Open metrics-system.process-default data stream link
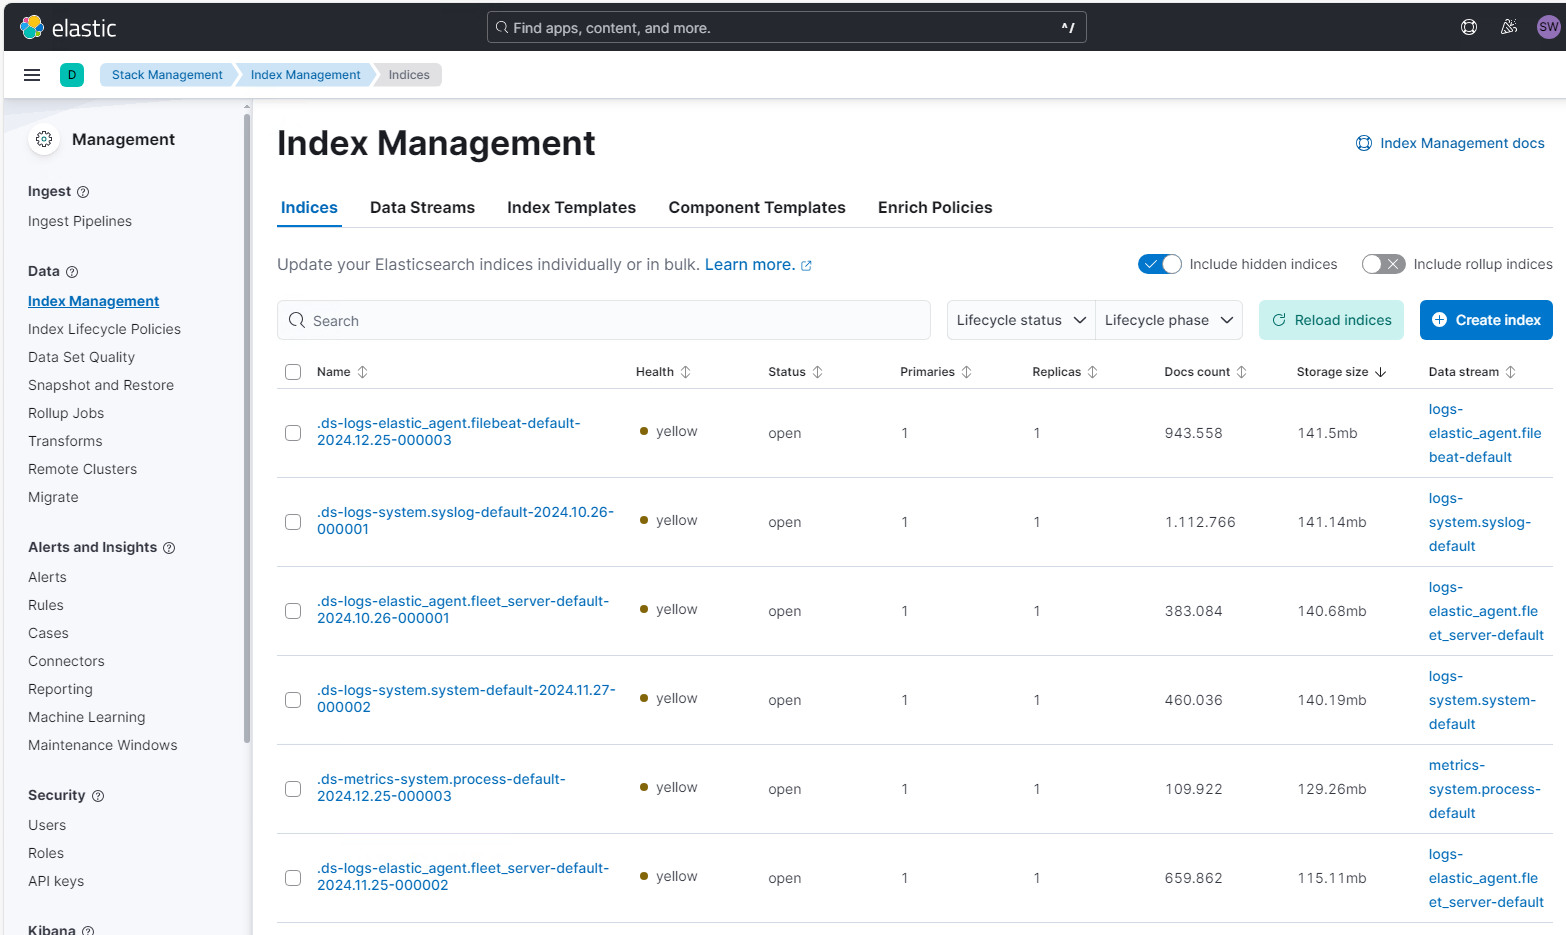The image size is (1566, 935). click(1485, 789)
